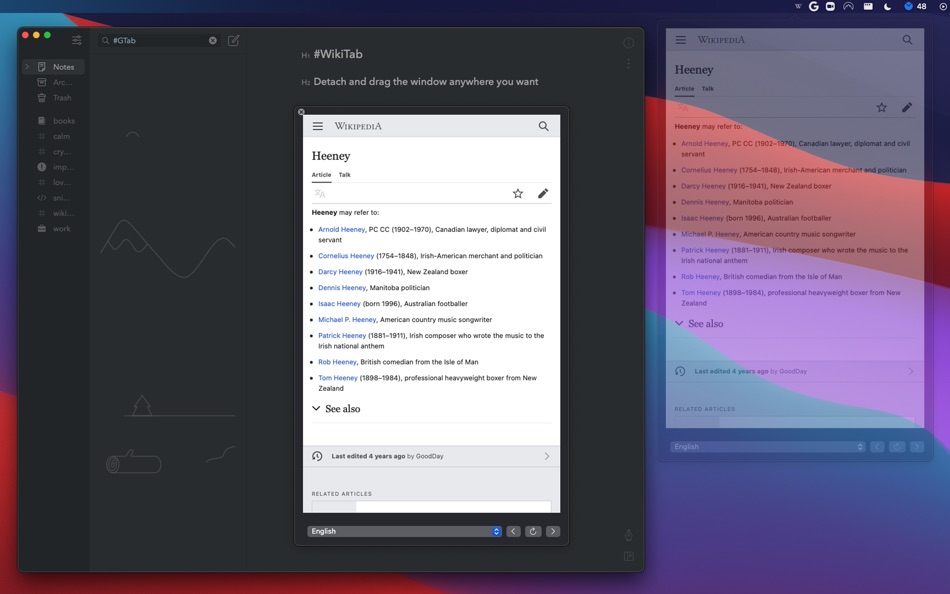Open English language dropdown in detached WikiTab panel

[768, 447]
